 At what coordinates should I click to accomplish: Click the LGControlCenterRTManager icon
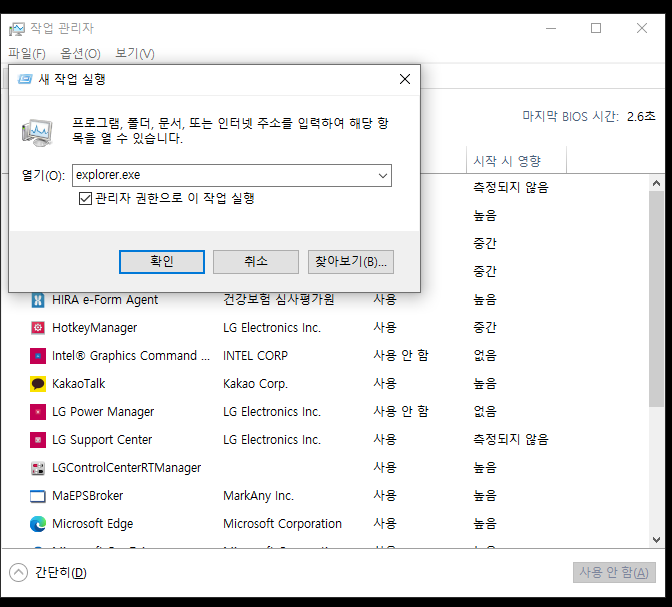tap(38, 468)
